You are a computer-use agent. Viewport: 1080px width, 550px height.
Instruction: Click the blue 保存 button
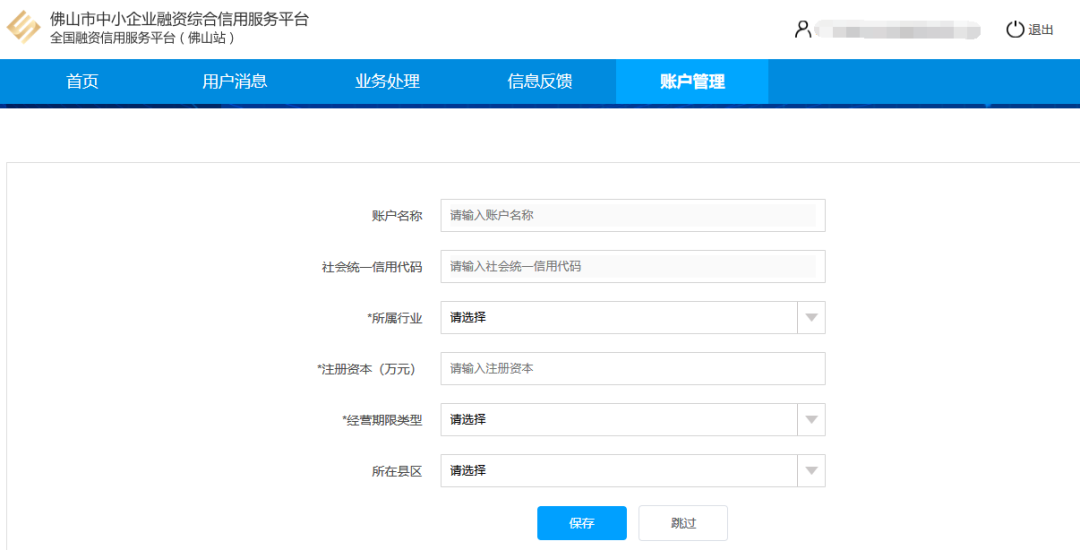click(x=582, y=523)
